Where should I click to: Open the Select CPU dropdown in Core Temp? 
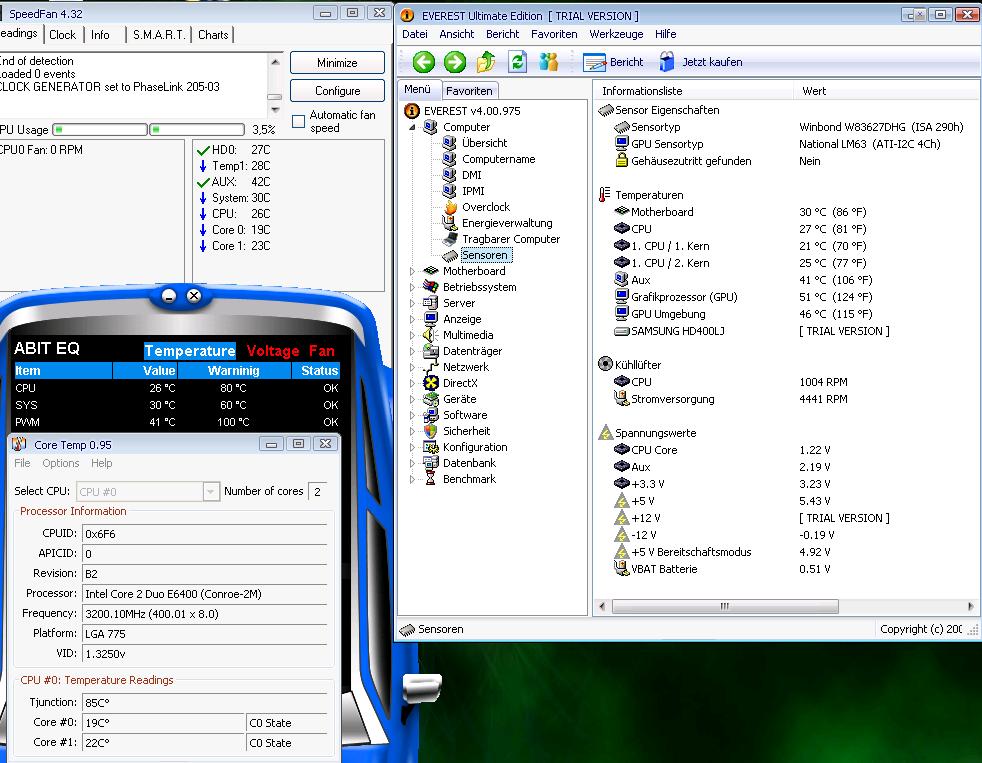[x=211, y=492]
